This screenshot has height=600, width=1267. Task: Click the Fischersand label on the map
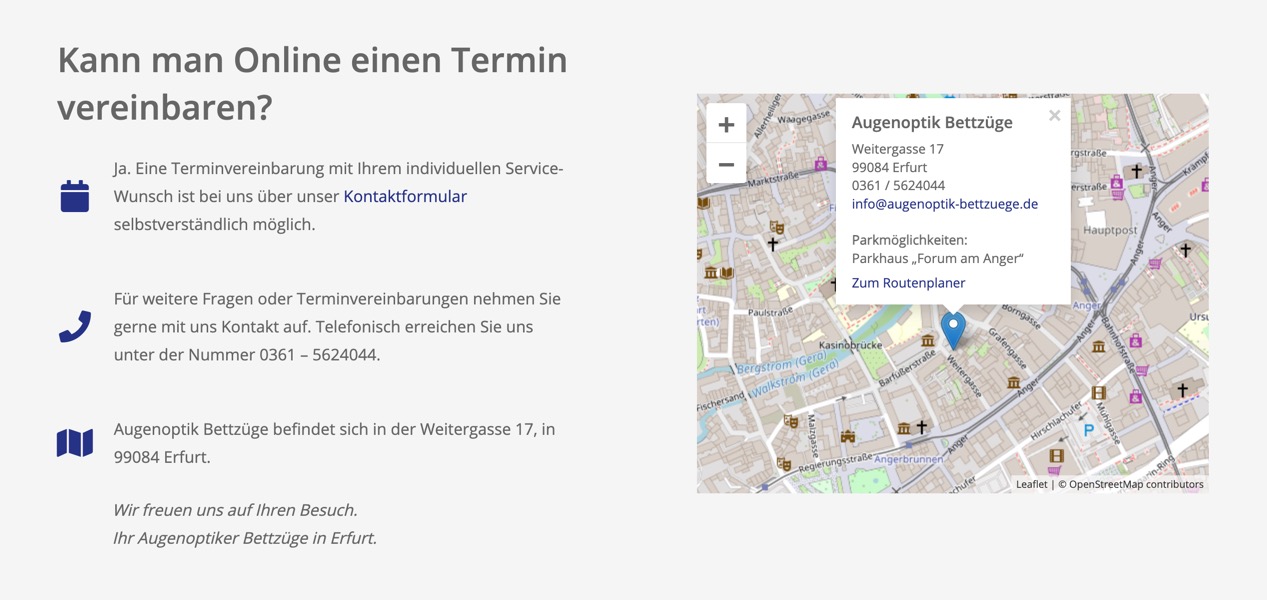coord(721,401)
